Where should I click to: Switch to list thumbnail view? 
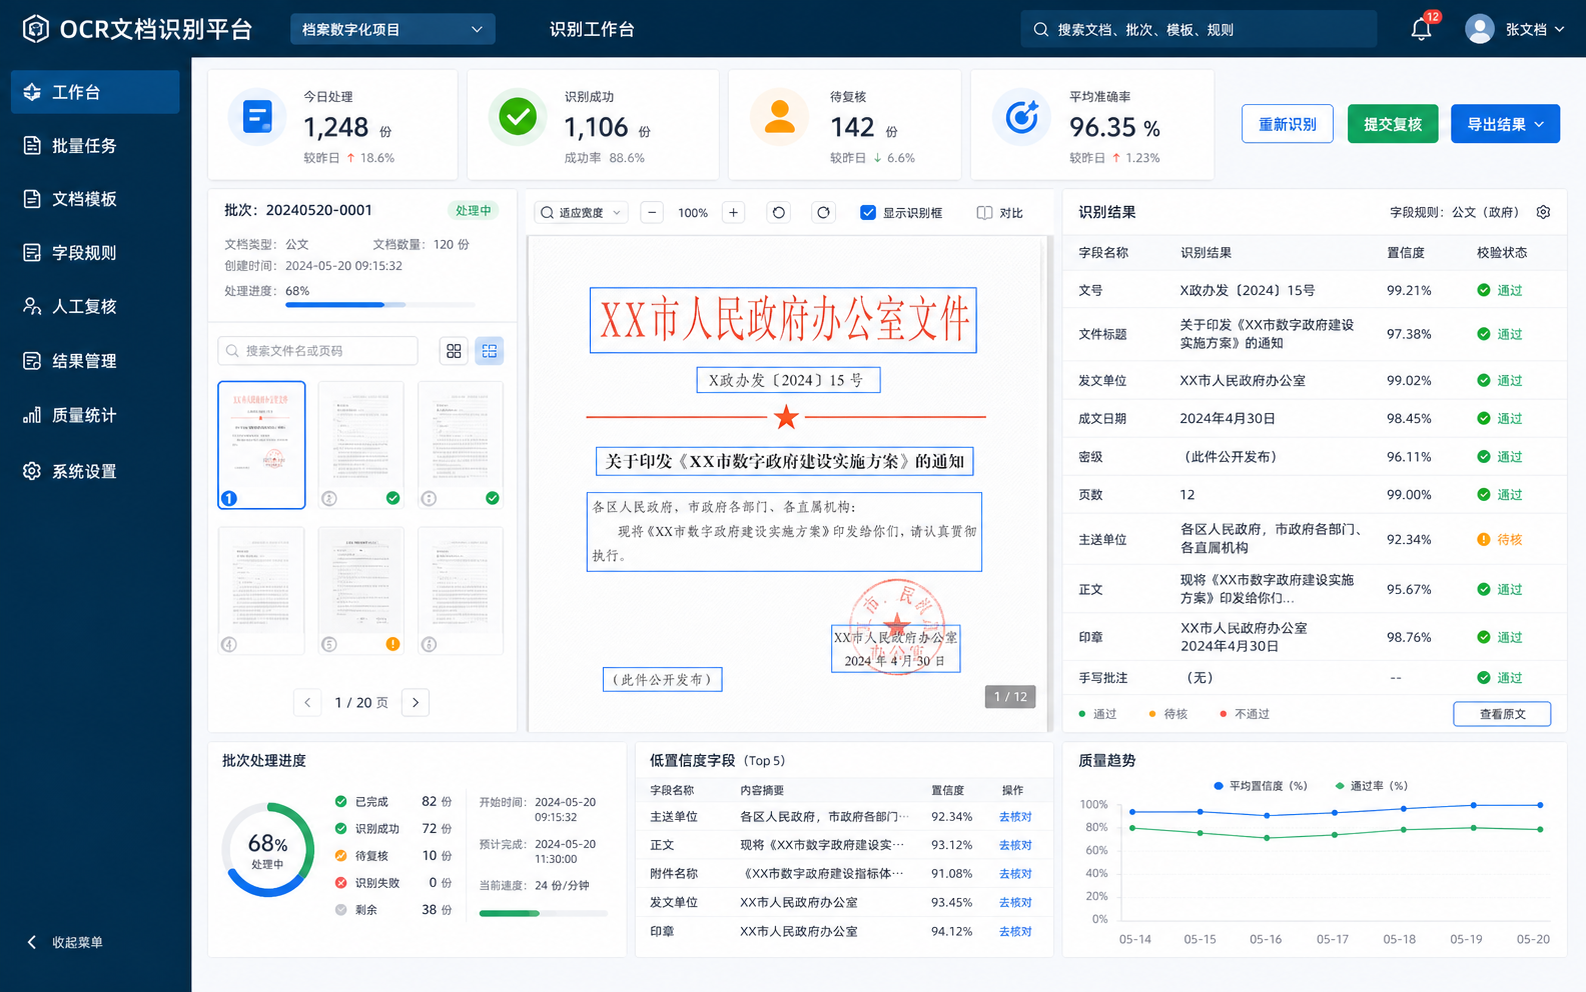pyautogui.click(x=489, y=351)
